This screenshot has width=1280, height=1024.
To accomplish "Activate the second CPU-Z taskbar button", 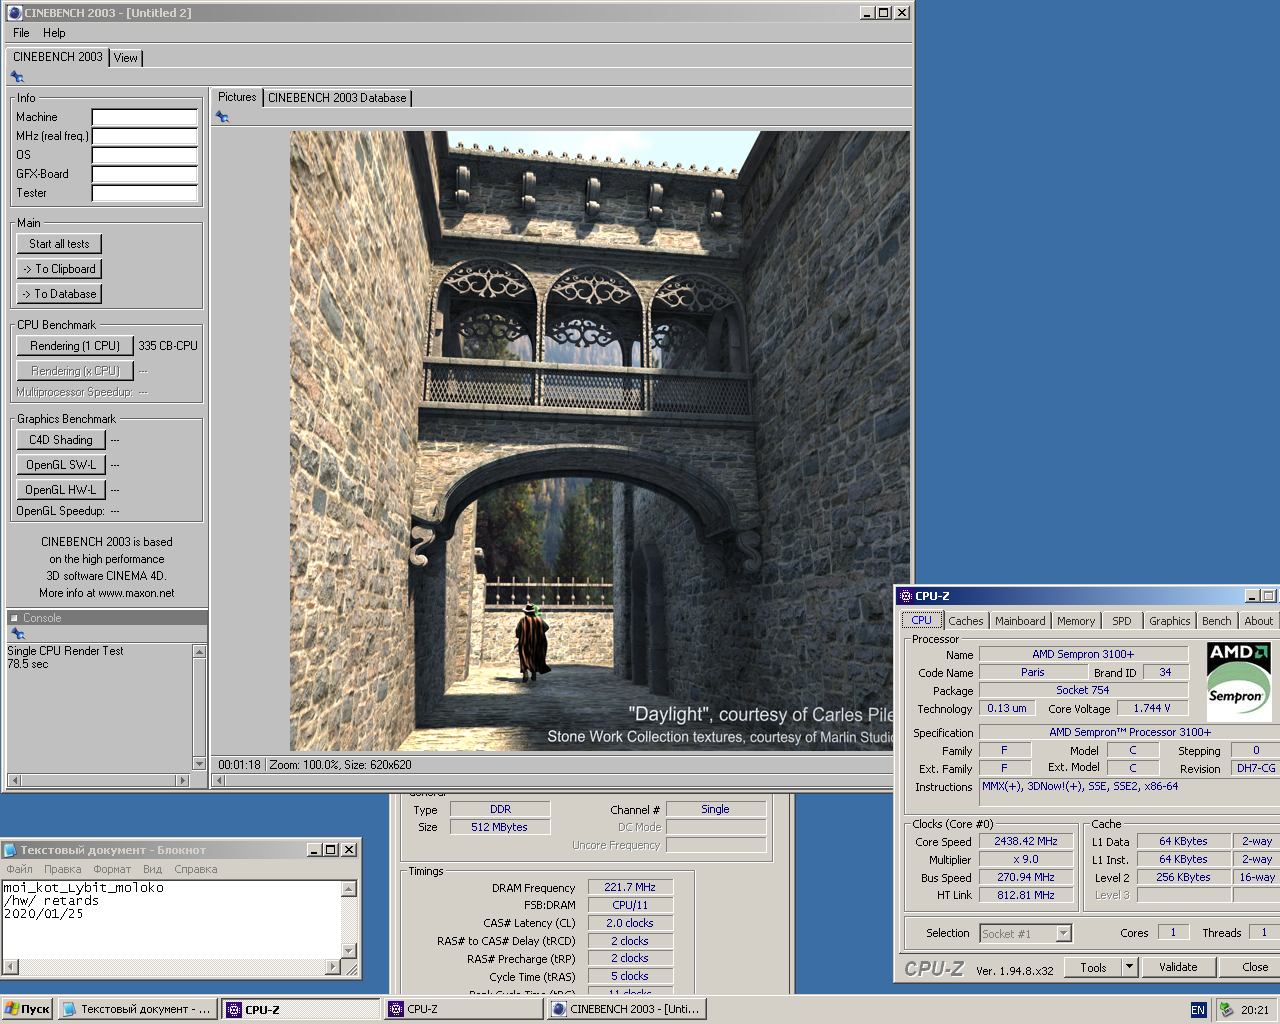I will [x=464, y=1009].
